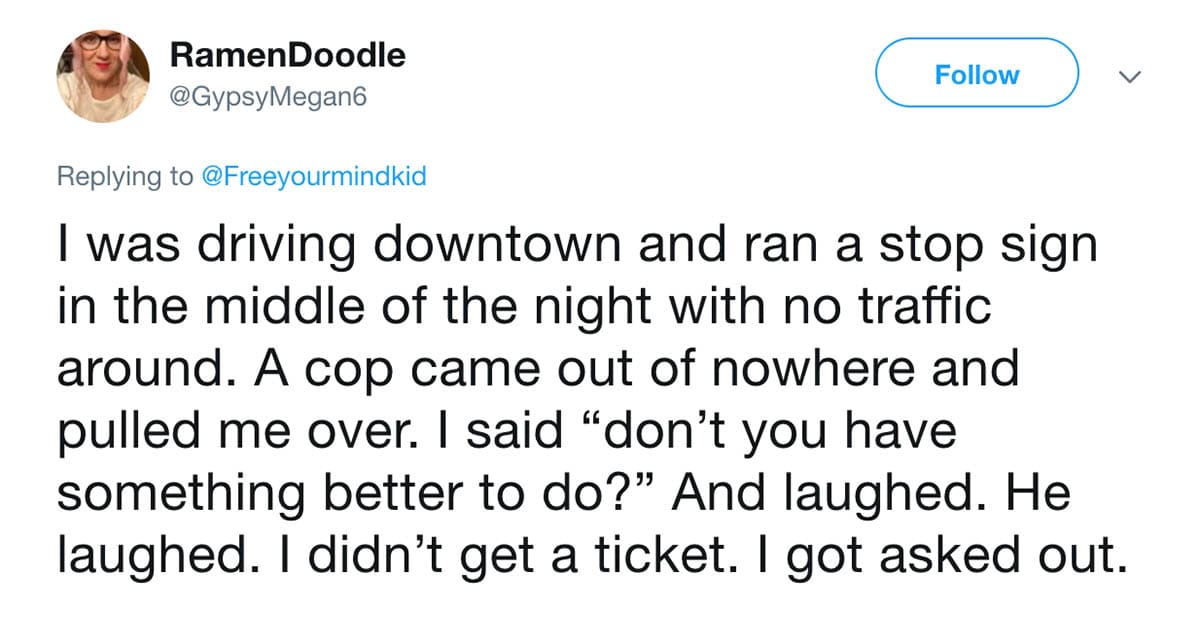This screenshot has height=628, width=1200.
Task: Click the word 'pulled' in the tweet
Action: pos(122,429)
